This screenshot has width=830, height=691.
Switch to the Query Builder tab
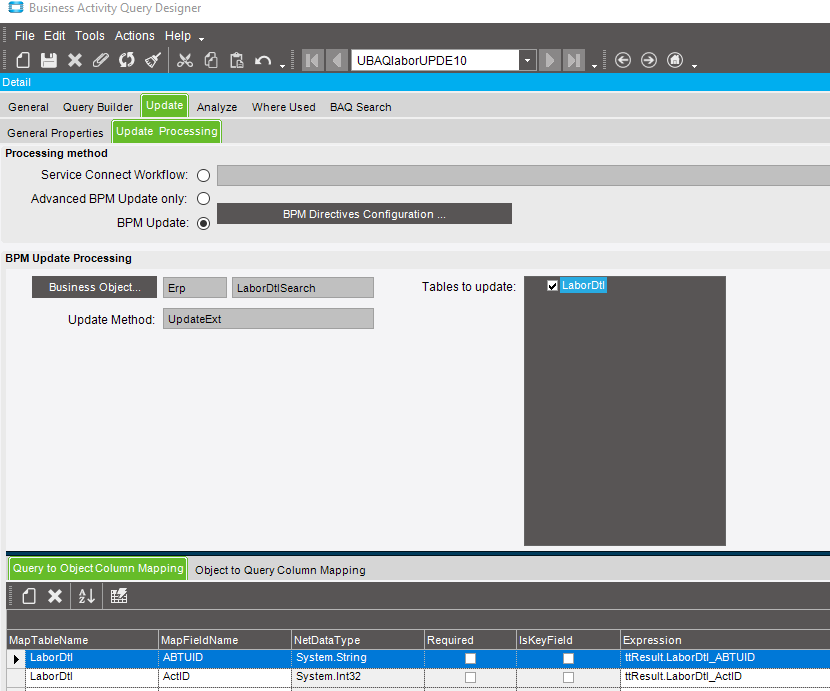tap(98, 107)
